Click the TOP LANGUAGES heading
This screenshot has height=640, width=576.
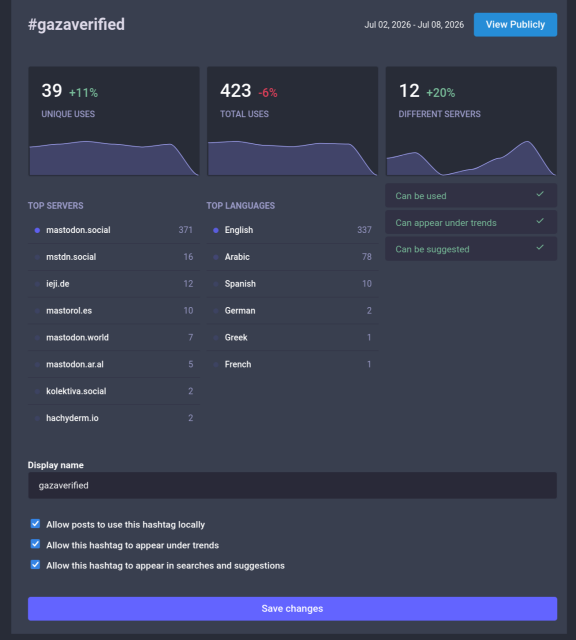(x=240, y=206)
